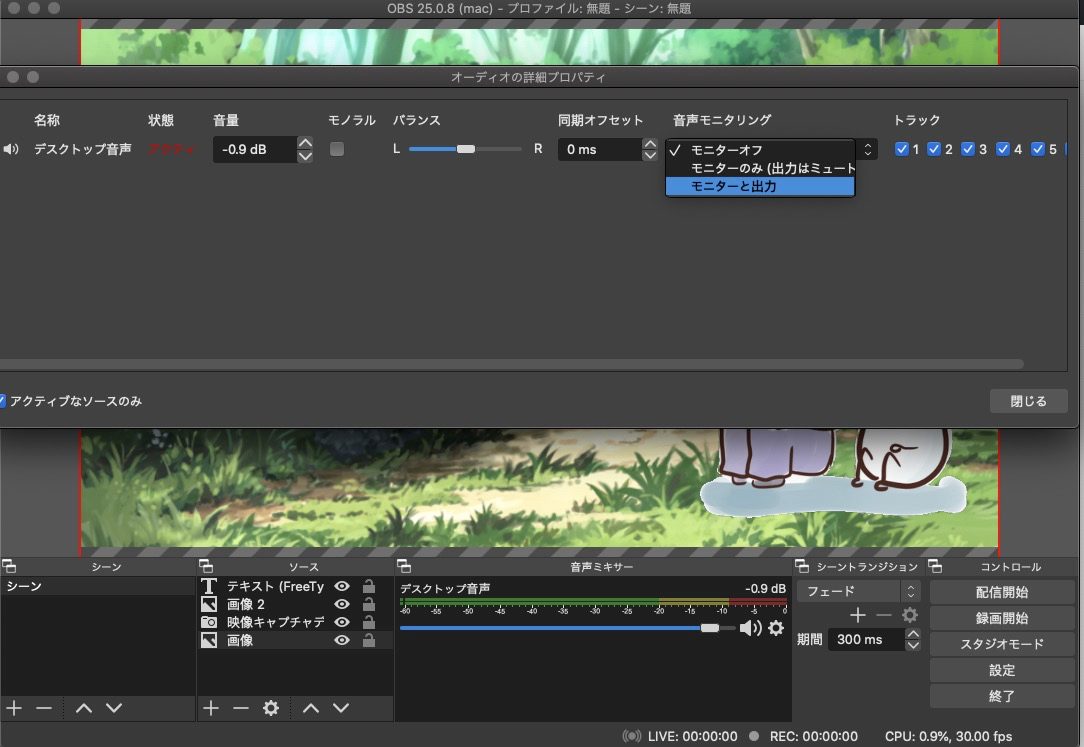Pop out the 音声ミキサー dock panel

[x=404, y=567]
